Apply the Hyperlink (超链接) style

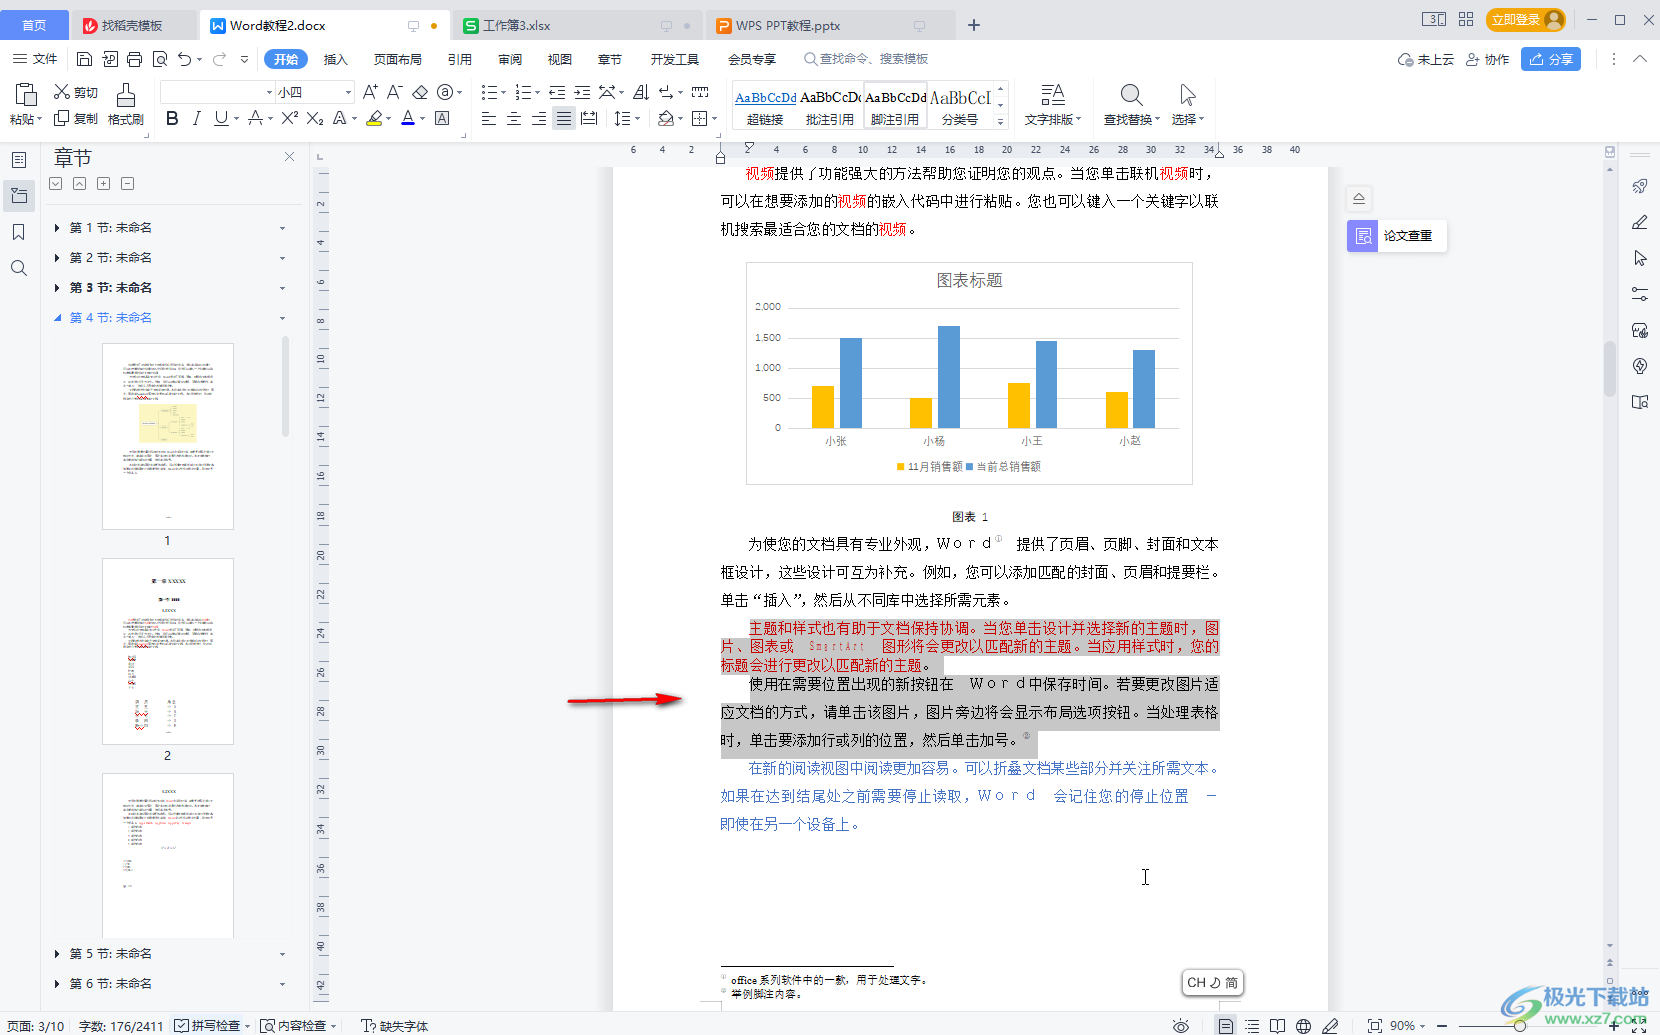pos(765,108)
